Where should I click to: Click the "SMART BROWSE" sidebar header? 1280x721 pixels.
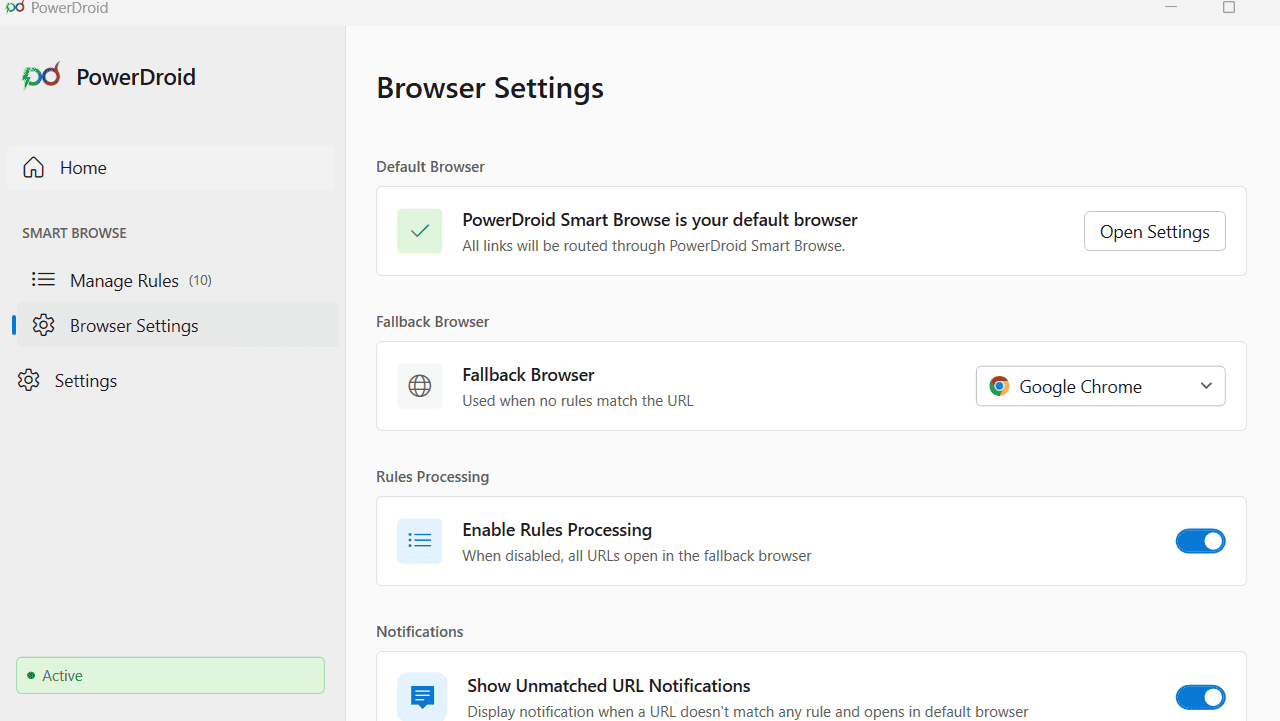75,233
